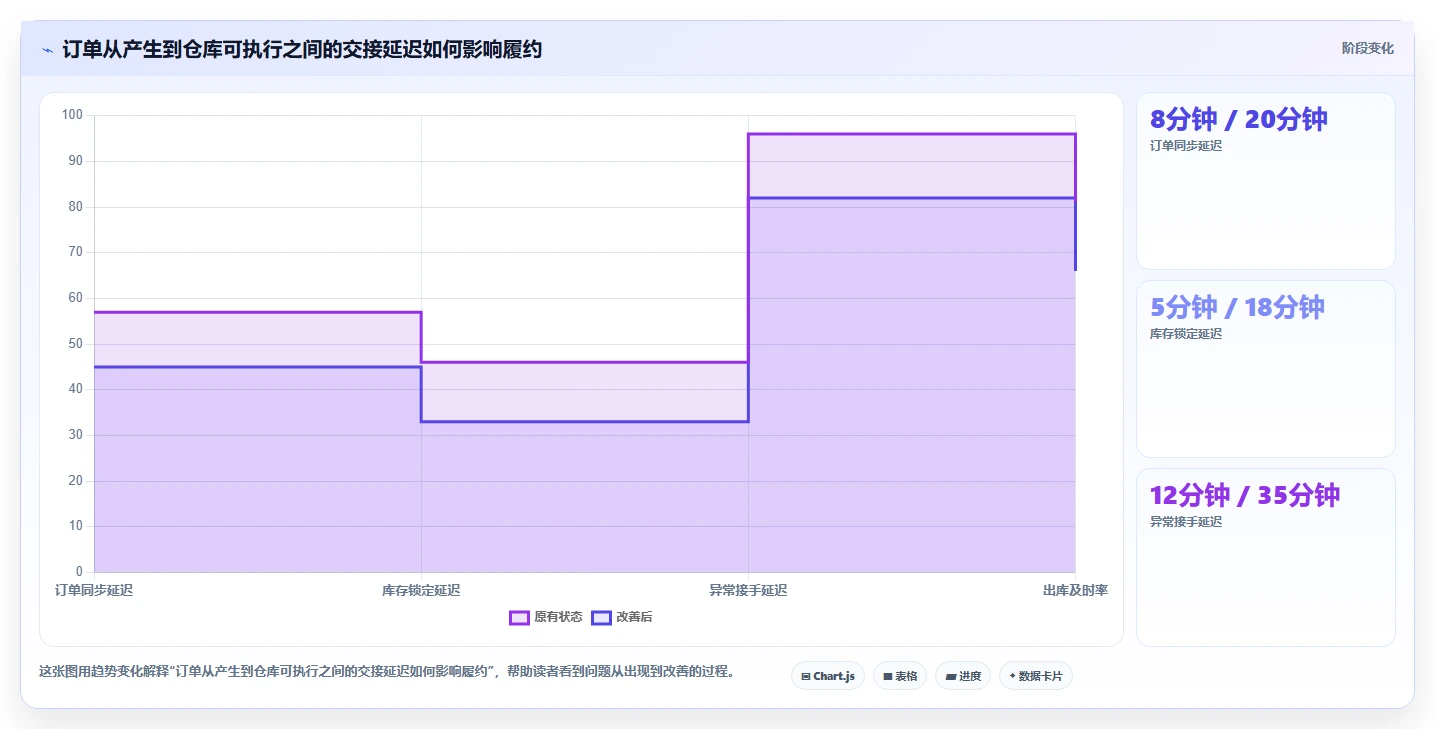Click the 库存锁定延迟 x-axis label
Viewport: 1435px width, 729px height.
(421, 591)
